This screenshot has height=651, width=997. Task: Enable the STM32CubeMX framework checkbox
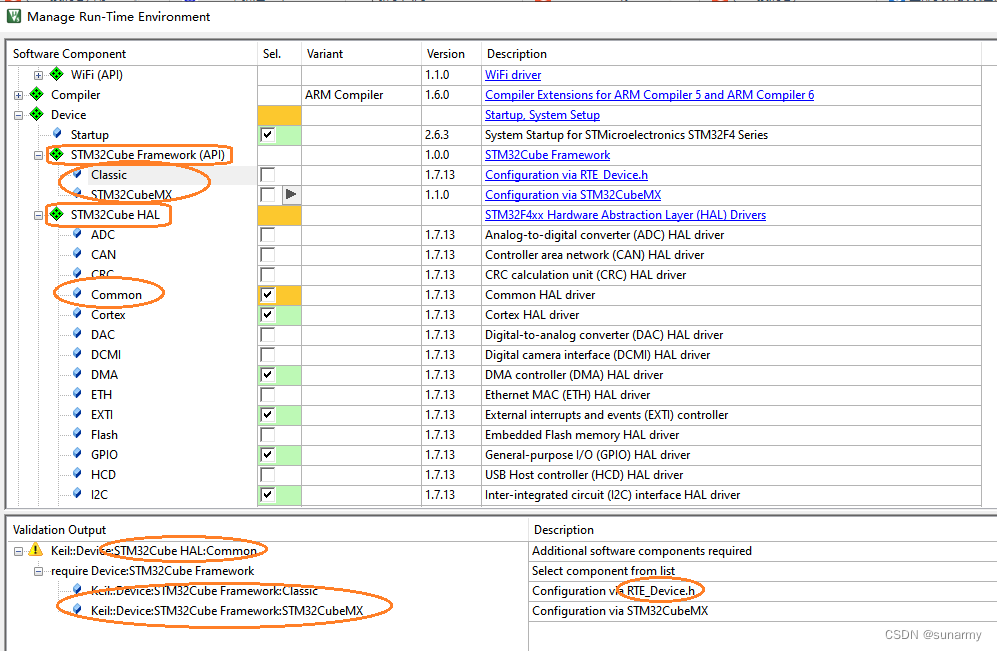coord(268,195)
